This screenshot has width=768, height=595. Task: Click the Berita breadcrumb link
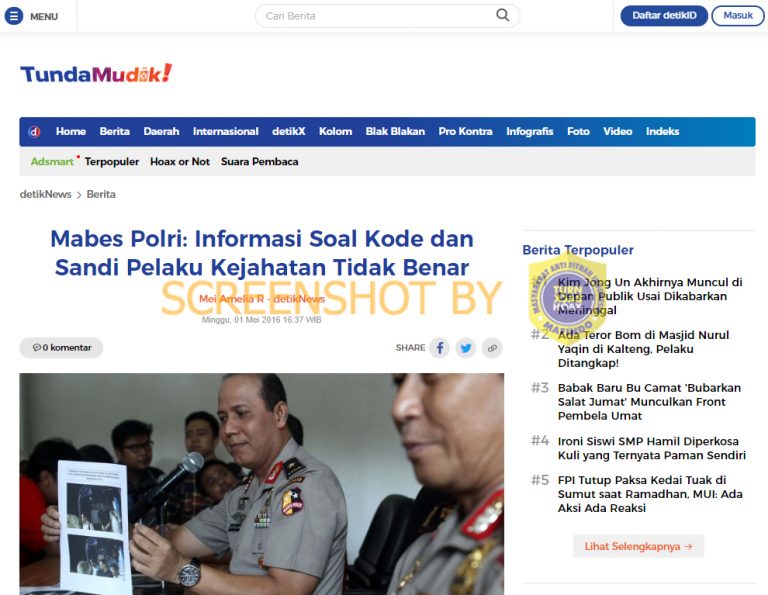[101, 194]
